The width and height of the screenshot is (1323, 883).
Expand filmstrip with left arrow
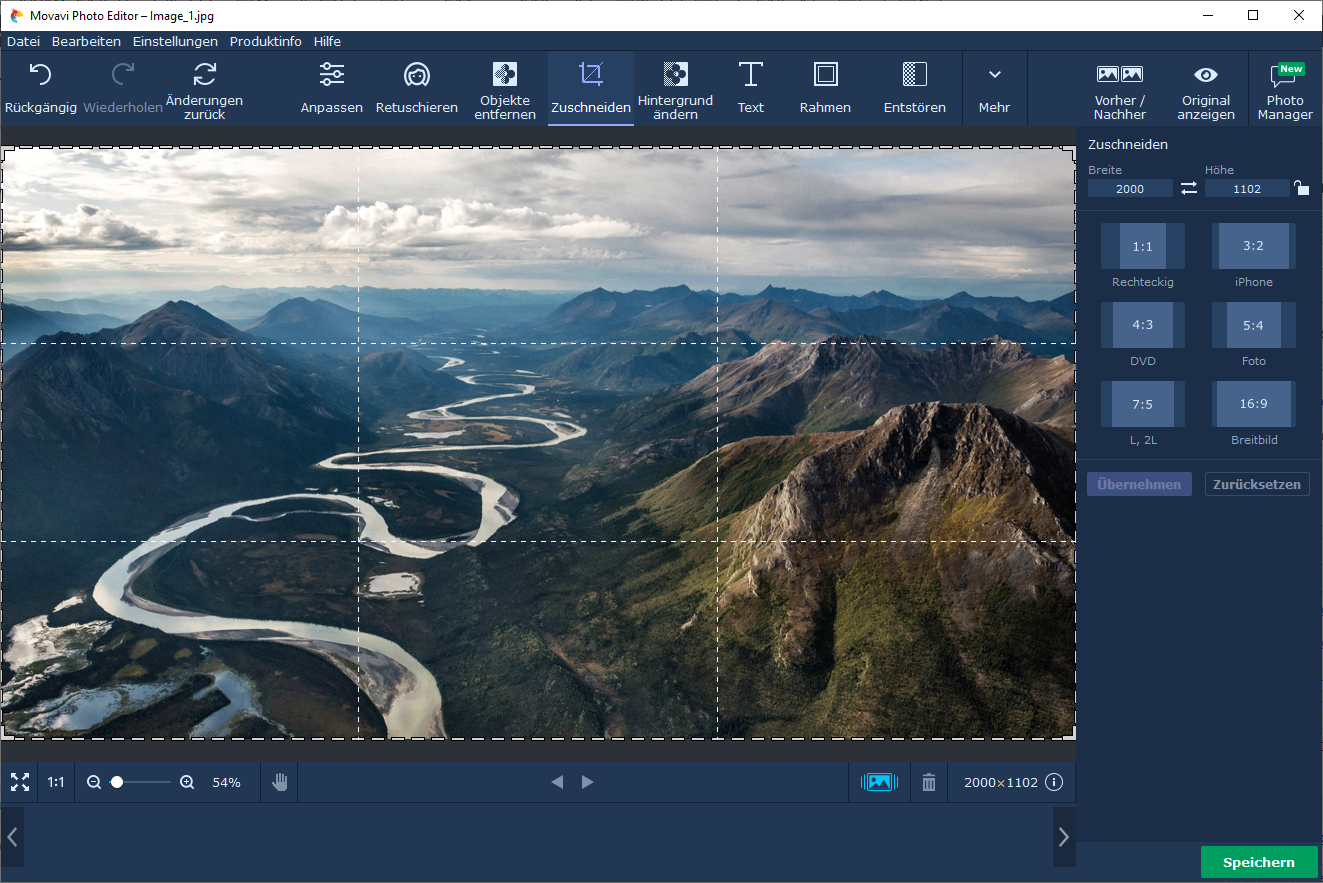coord(12,837)
